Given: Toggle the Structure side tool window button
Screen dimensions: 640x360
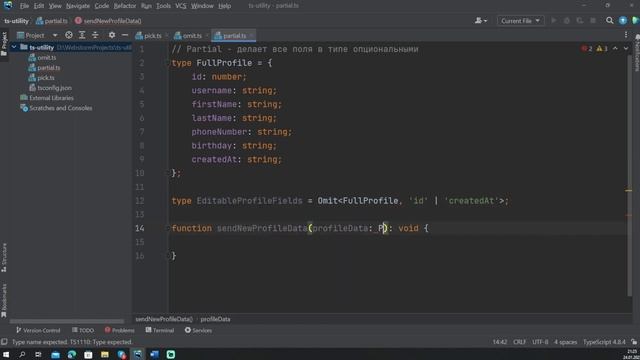Looking at the screenshot, I should (4, 258).
